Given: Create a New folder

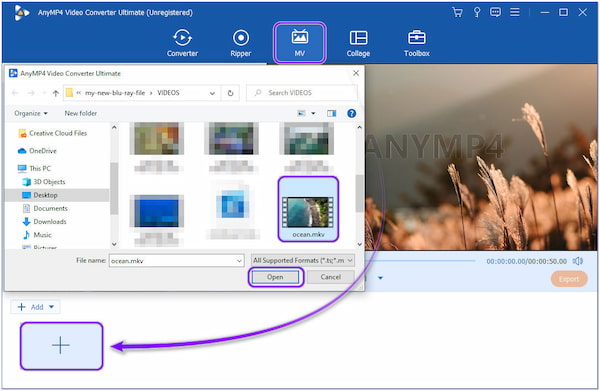Looking at the screenshot, I should click(81, 113).
